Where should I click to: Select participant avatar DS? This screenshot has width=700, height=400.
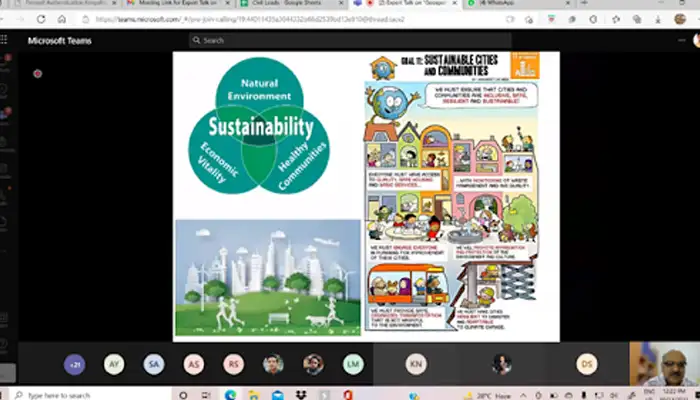[587, 364]
